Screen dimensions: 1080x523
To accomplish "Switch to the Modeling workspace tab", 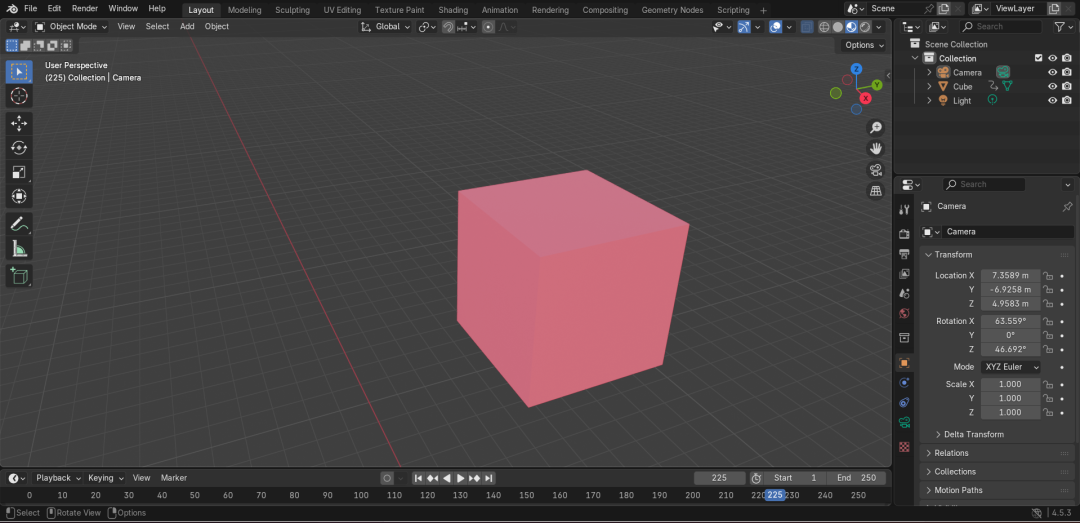I will click(245, 10).
